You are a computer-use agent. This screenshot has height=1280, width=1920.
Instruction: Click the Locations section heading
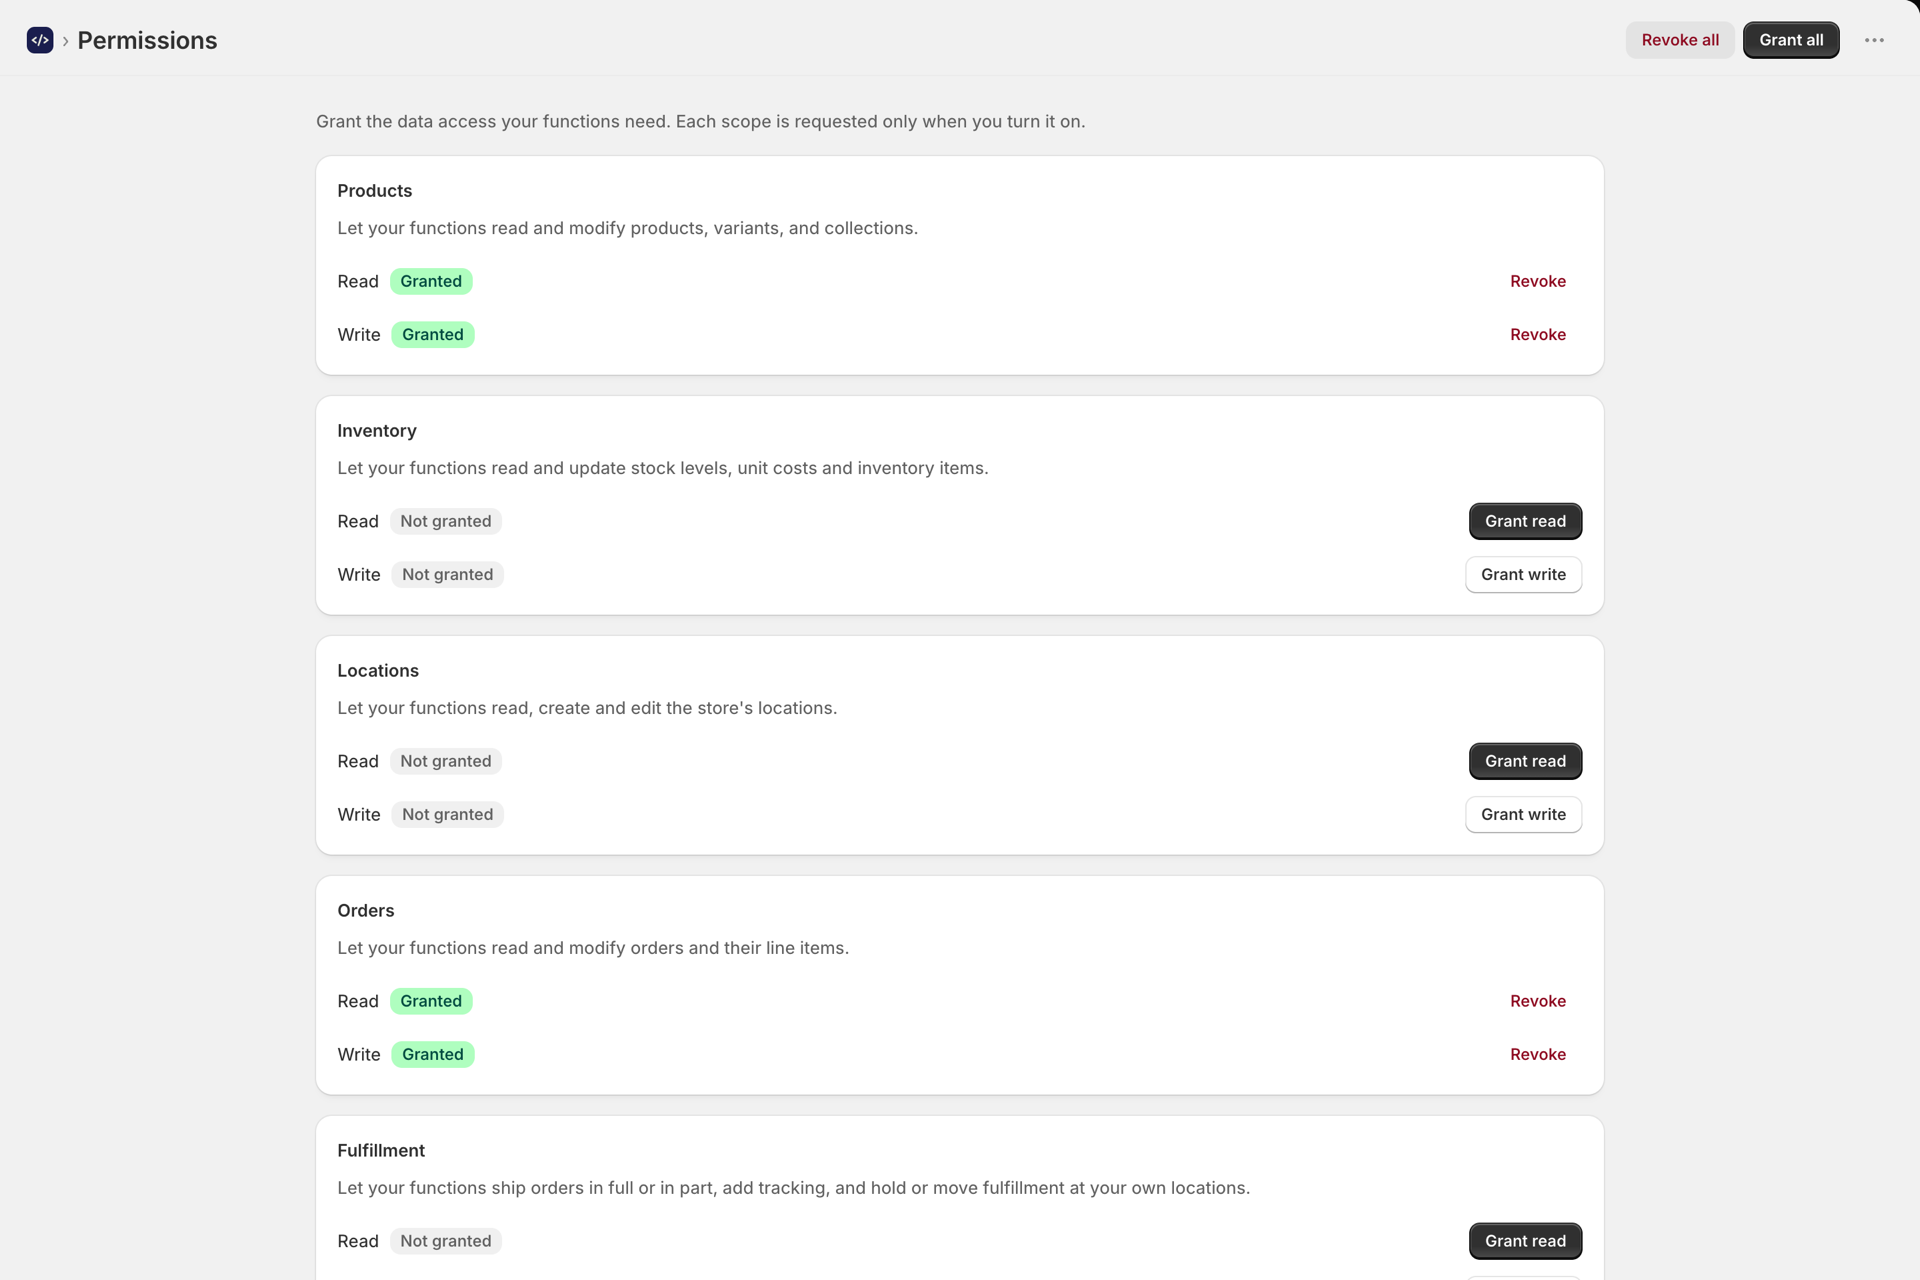click(378, 670)
